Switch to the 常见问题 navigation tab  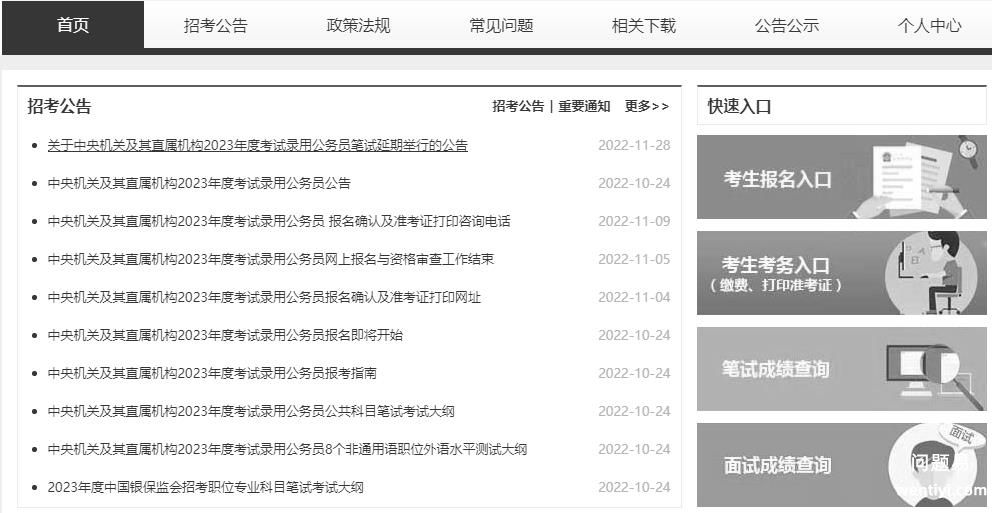(501, 26)
